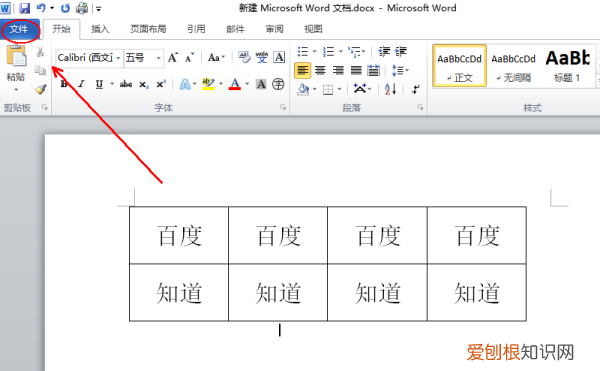Click the Quick Print icon in title bar
600x371 pixels.
click(82, 8)
